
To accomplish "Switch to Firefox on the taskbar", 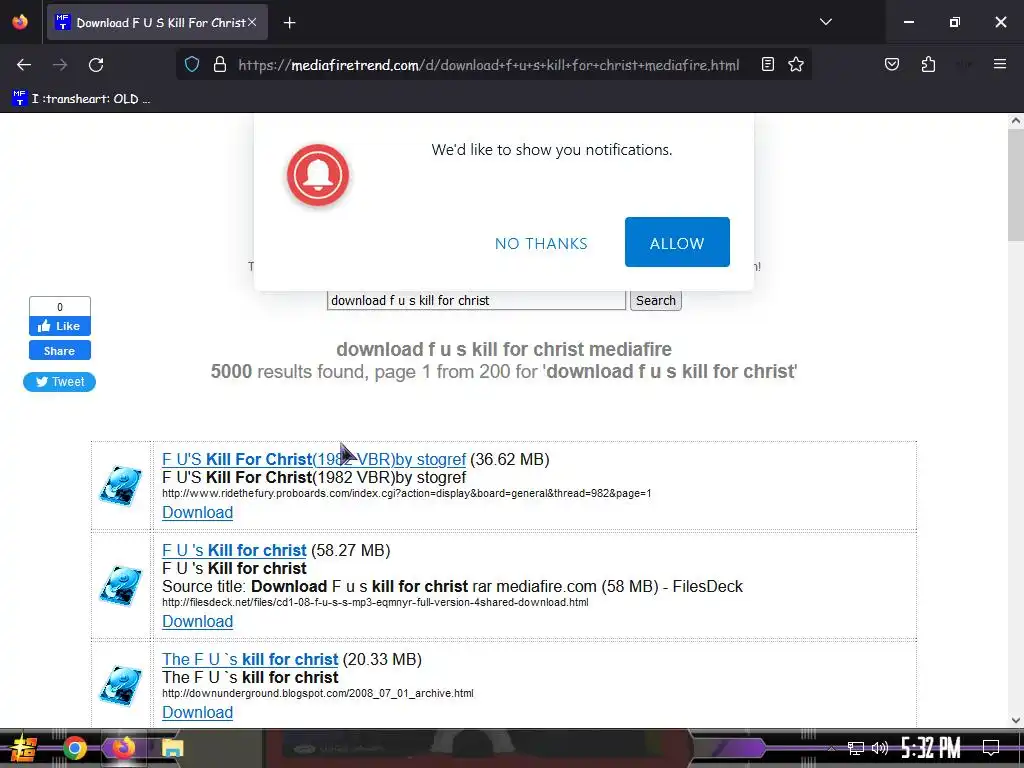I will click(123, 748).
